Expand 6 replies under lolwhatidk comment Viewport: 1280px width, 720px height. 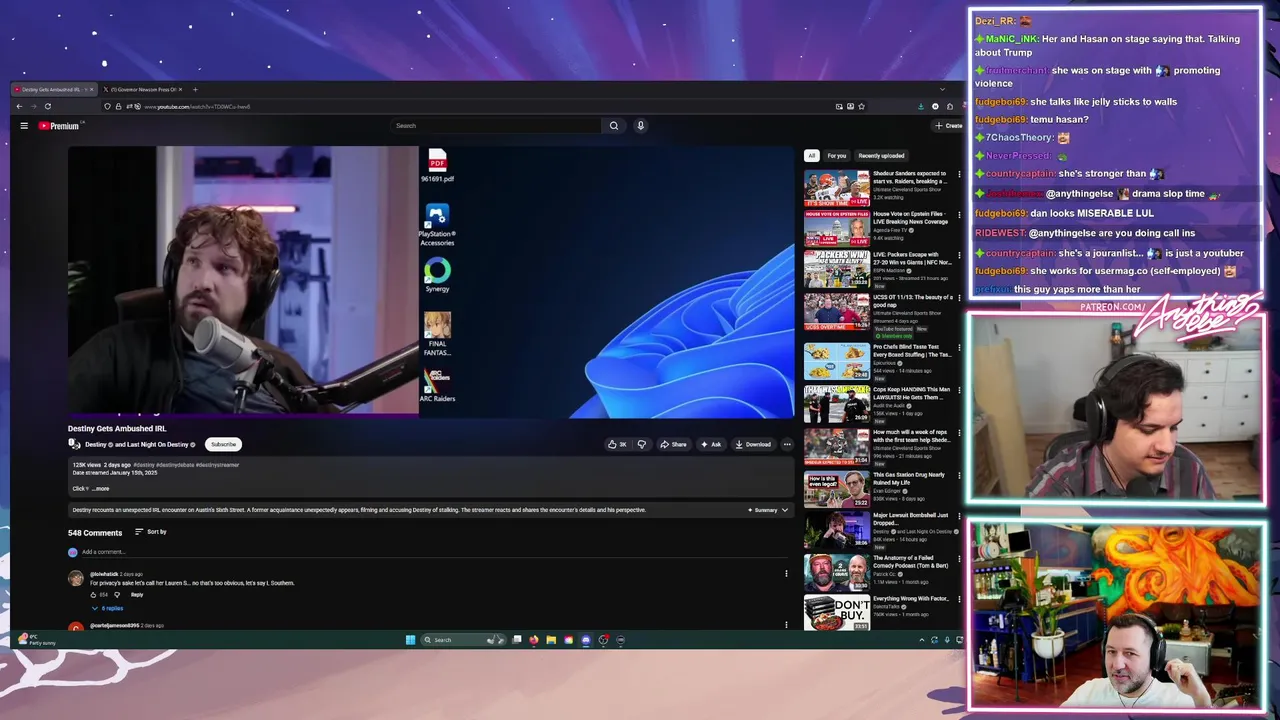coord(108,608)
